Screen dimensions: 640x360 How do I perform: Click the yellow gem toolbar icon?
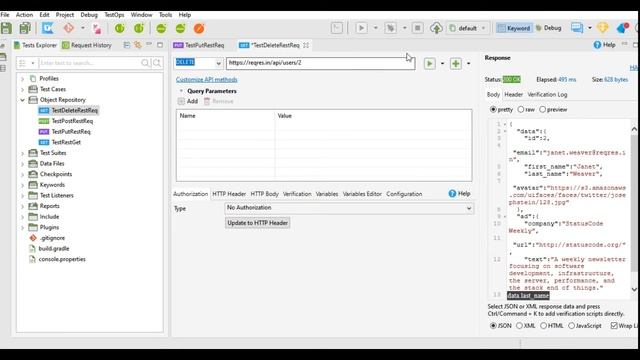click(603, 28)
